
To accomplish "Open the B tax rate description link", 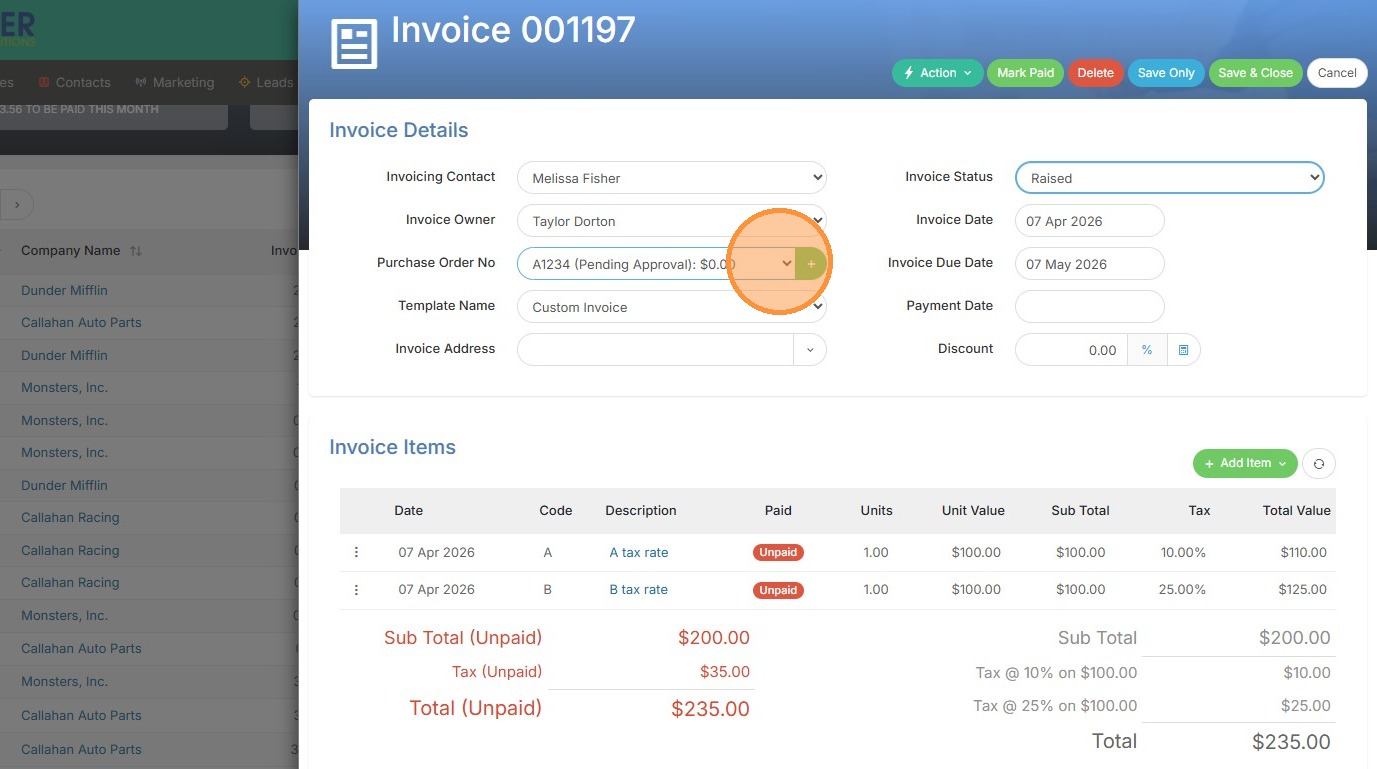I will (639, 590).
